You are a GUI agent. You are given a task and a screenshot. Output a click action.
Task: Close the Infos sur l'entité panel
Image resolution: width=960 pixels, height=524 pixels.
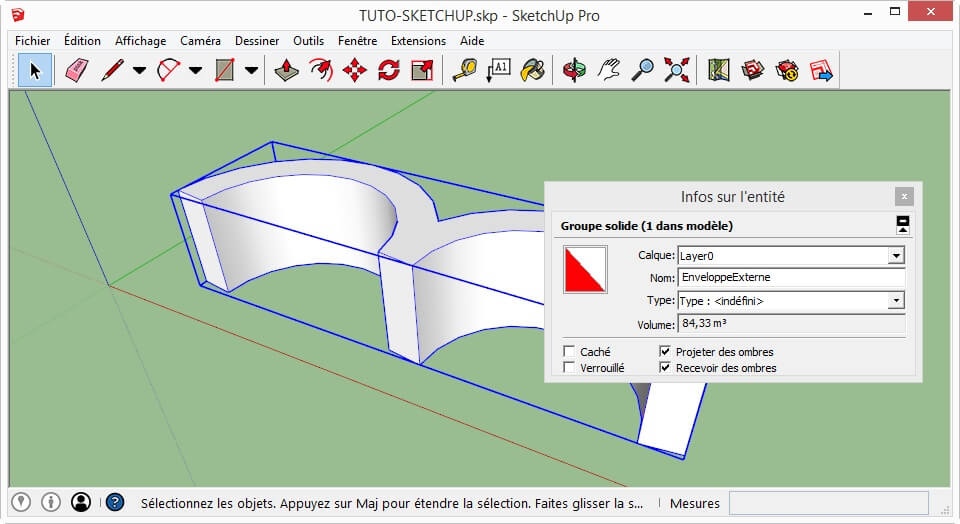(x=904, y=196)
